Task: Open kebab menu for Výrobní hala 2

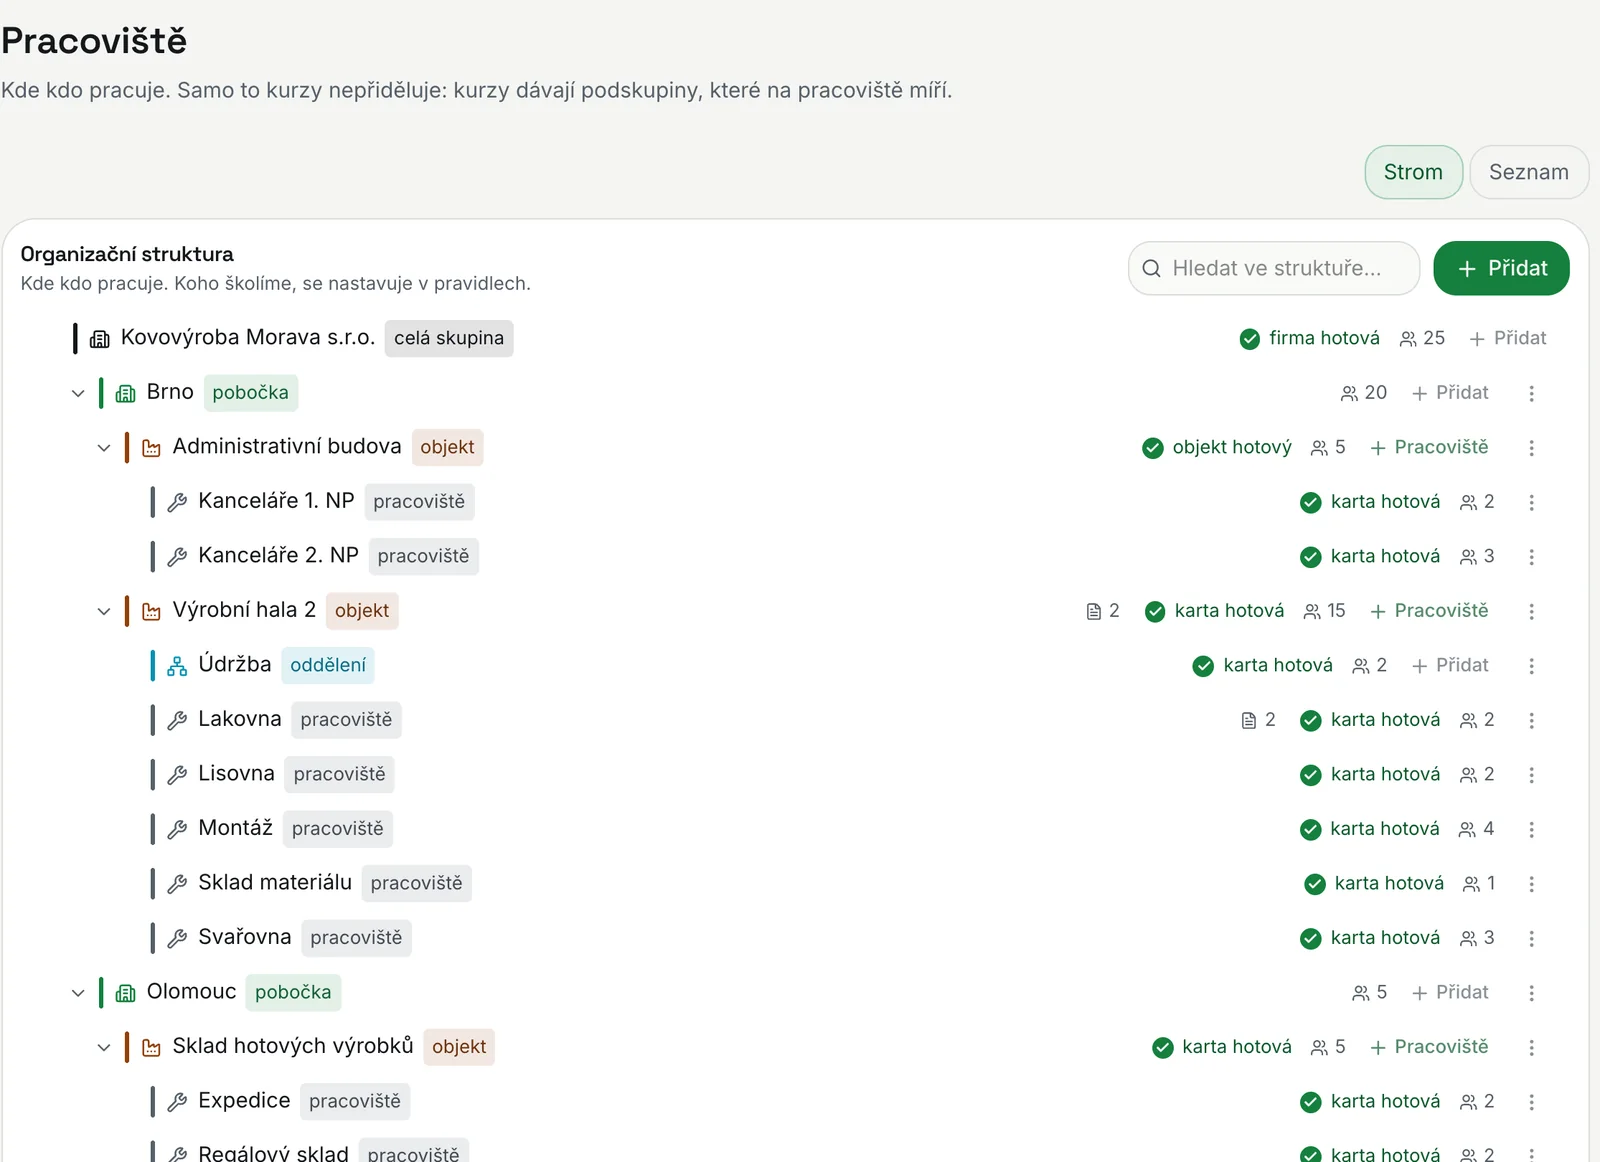Action: tap(1531, 611)
